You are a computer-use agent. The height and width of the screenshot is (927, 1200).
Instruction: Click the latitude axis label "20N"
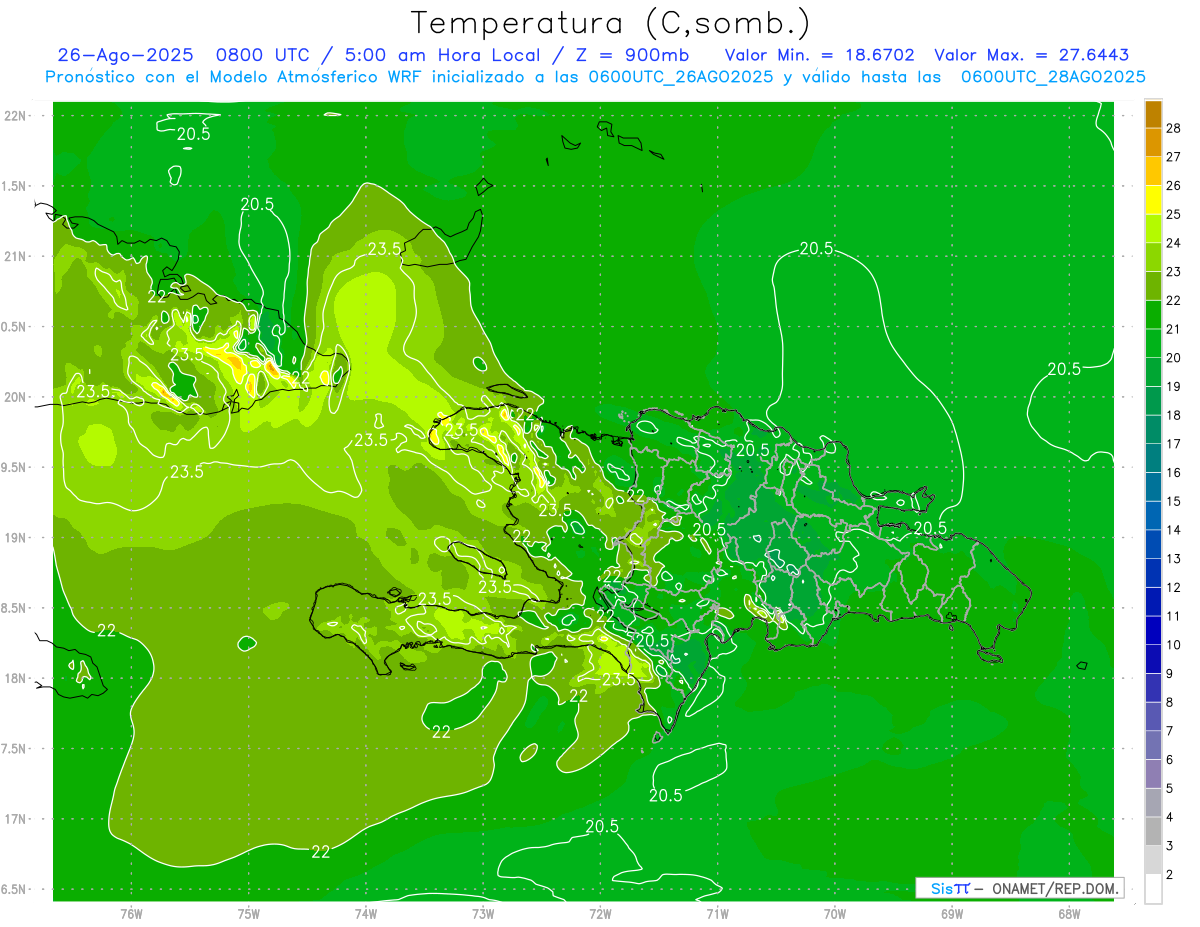15,397
